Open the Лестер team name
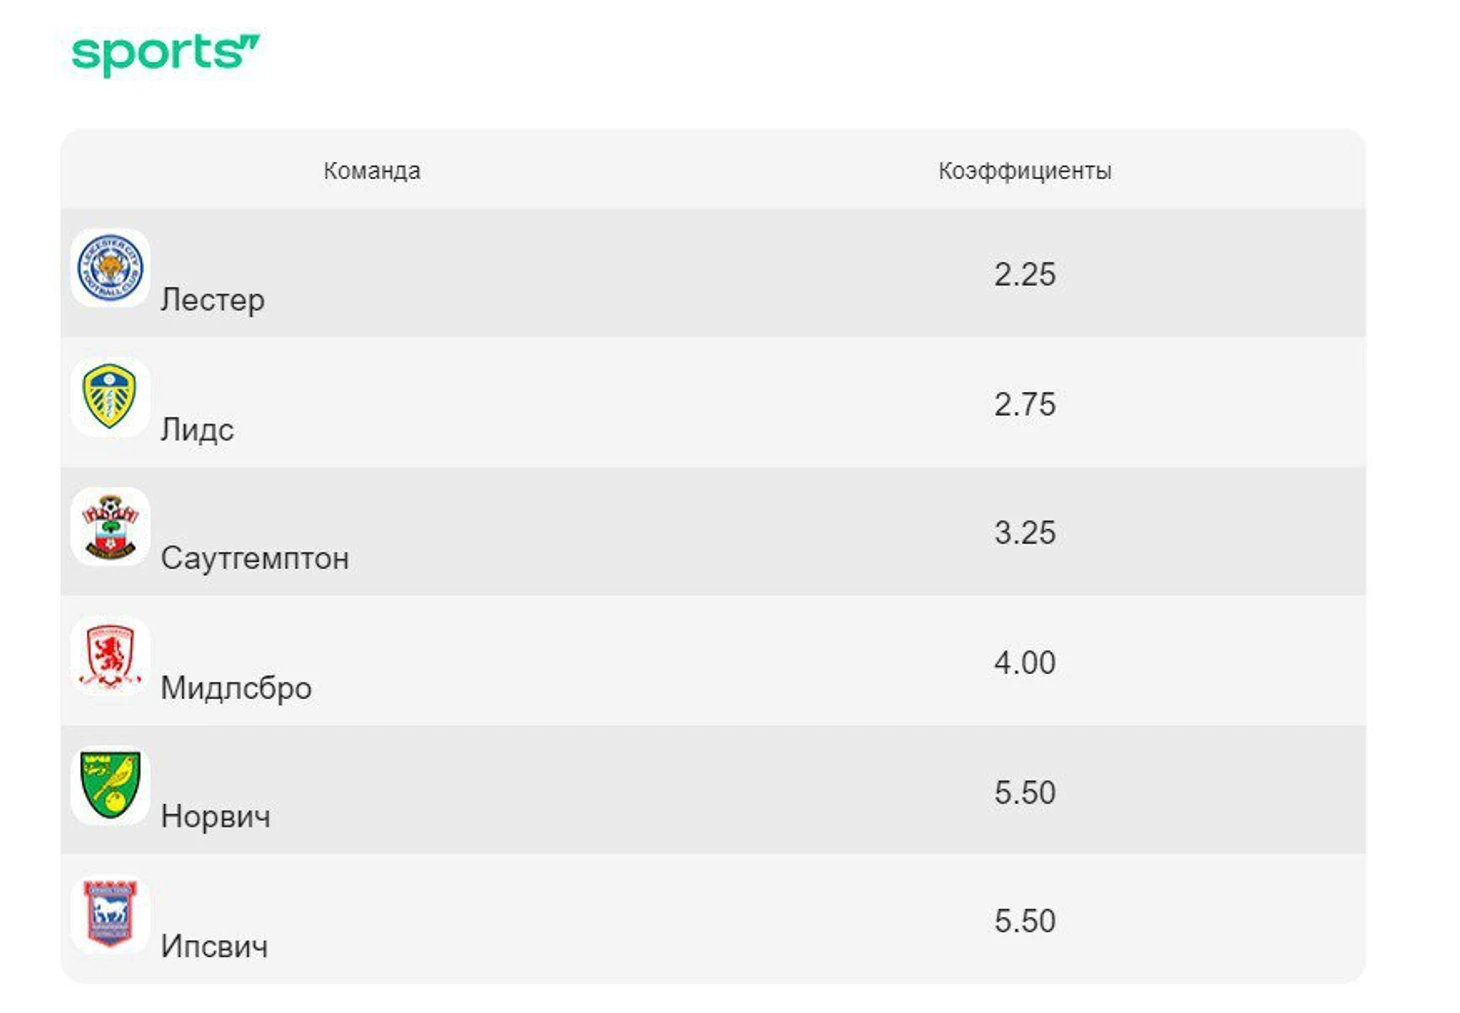 coord(212,299)
